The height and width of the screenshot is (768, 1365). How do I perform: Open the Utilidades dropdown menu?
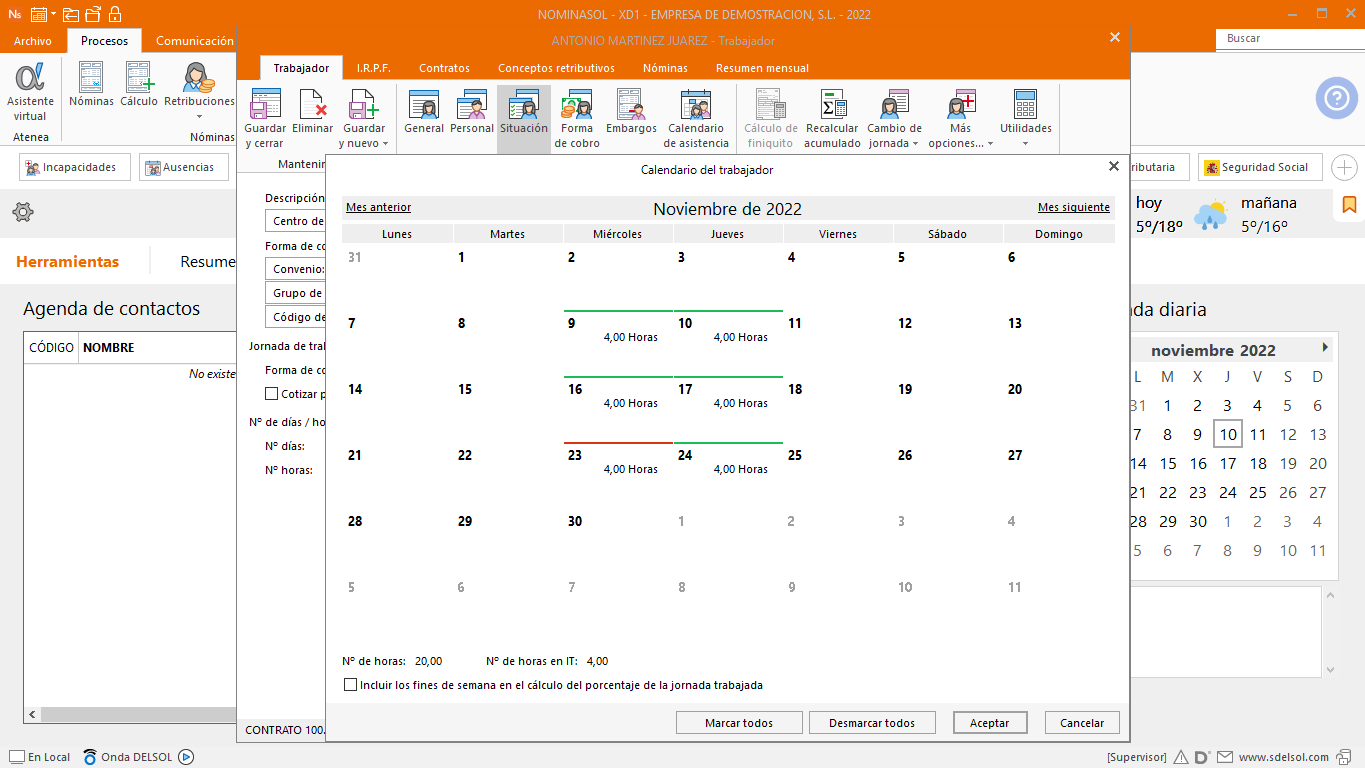[x=1025, y=143]
